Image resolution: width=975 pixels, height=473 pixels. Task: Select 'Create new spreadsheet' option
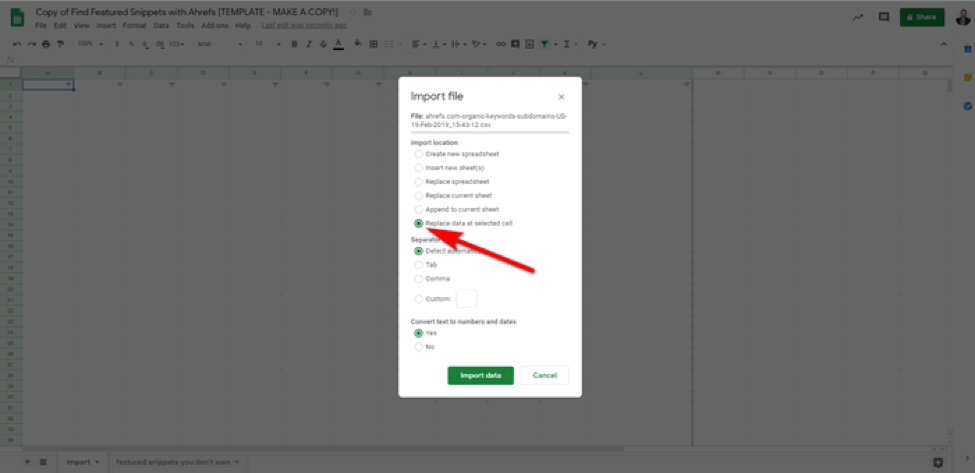(x=419, y=154)
